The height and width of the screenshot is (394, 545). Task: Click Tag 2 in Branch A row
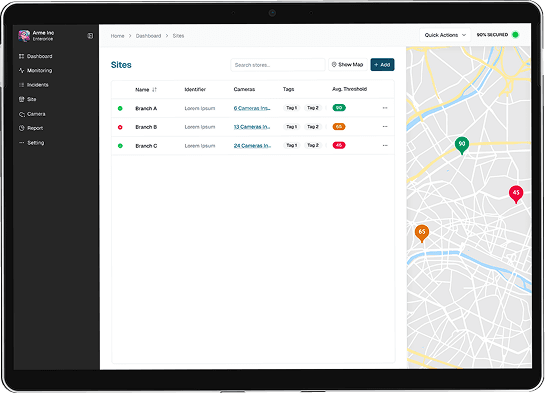click(x=313, y=108)
